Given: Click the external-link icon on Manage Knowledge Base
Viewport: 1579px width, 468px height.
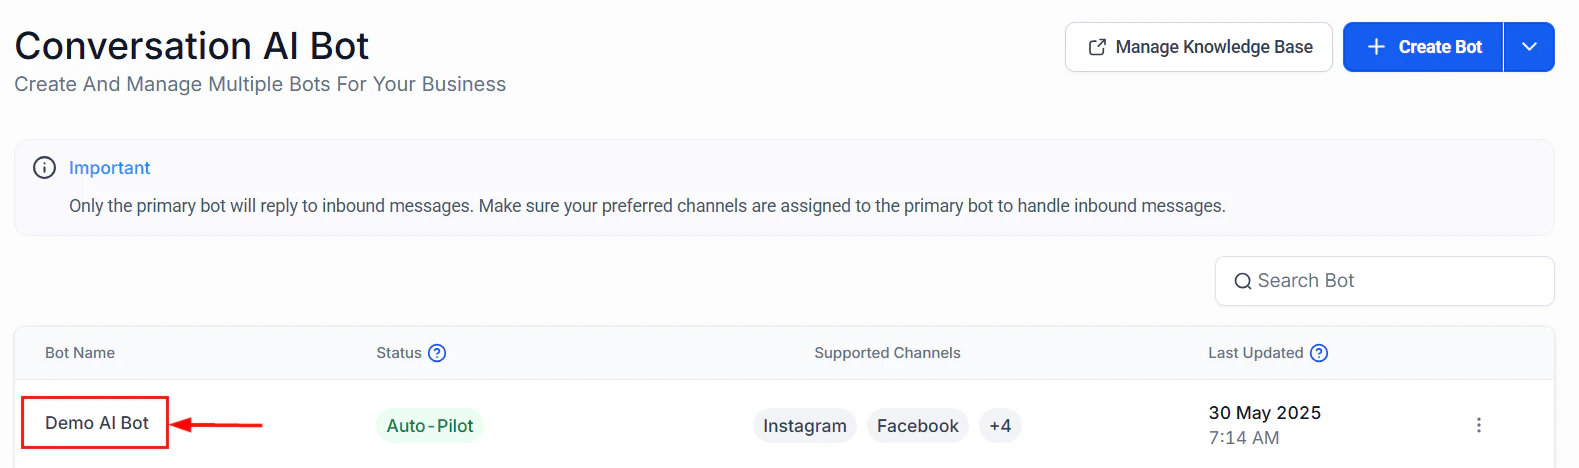Looking at the screenshot, I should click(x=1097, y=47).
